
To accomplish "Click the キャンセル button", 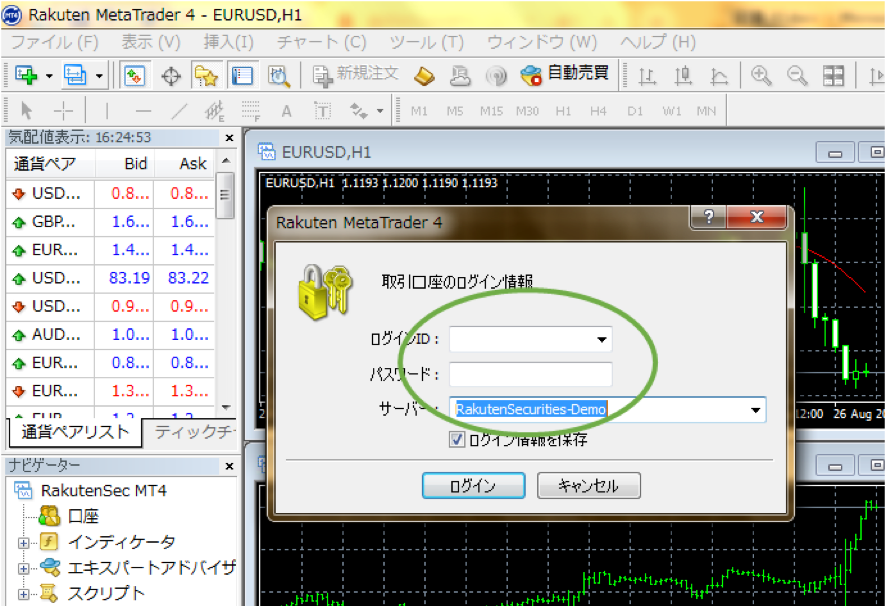I will tap(589, 486).
